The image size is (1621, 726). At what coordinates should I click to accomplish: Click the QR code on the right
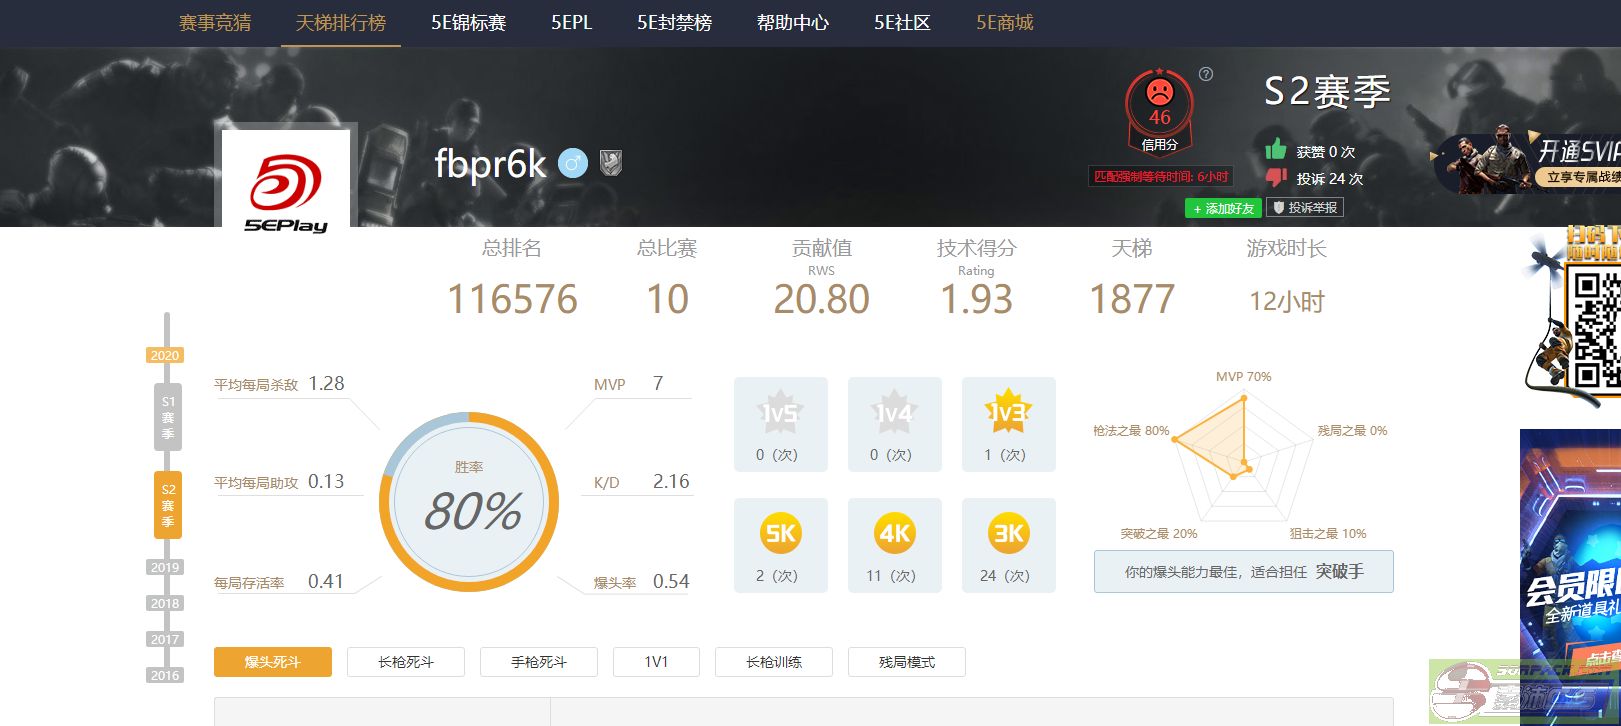point(1595,330)
